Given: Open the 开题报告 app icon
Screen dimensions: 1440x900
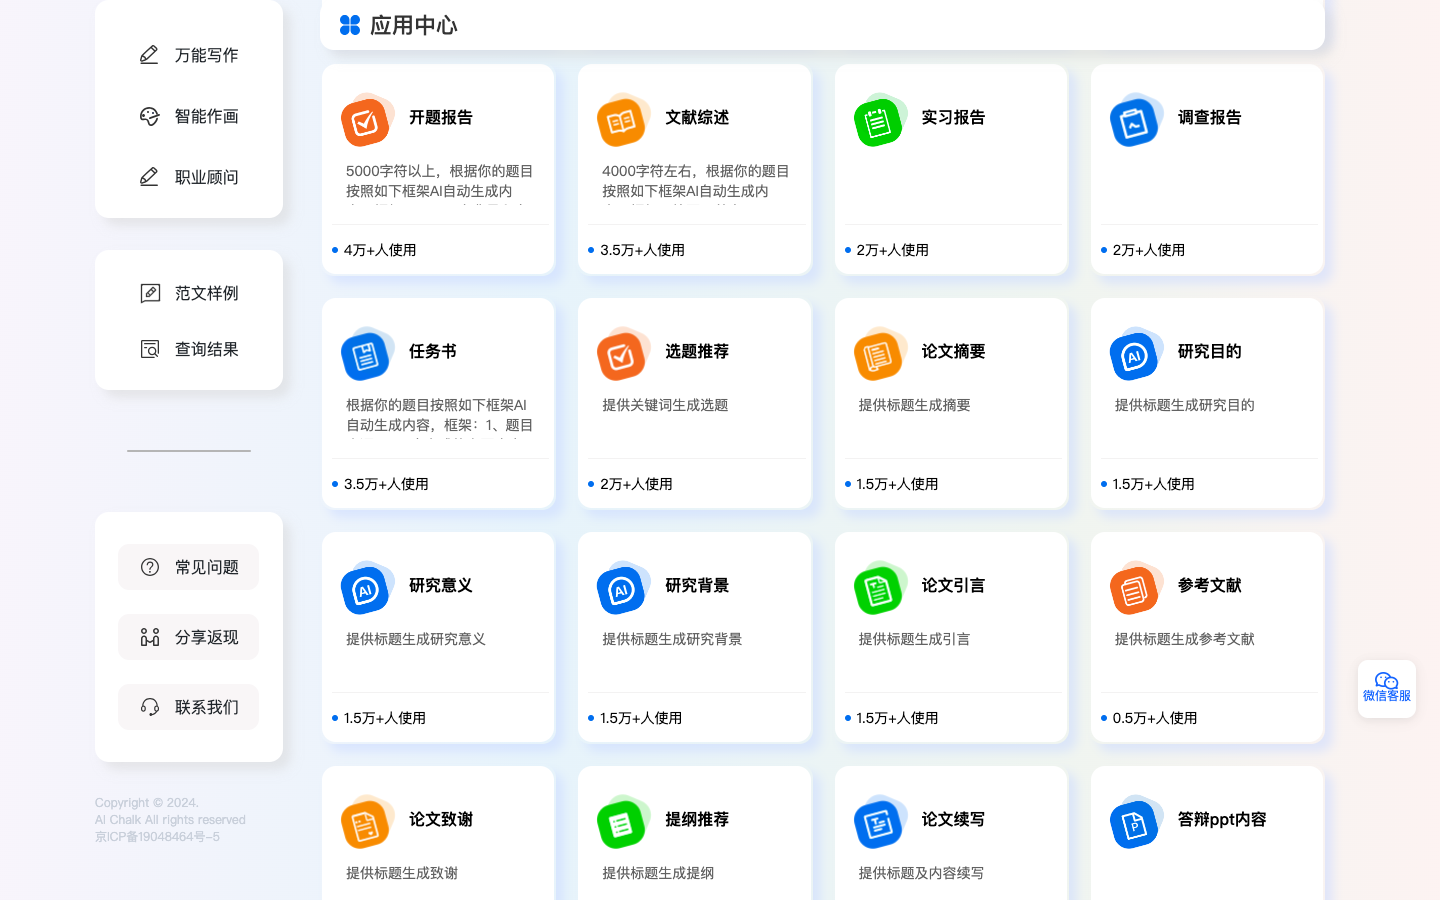Looking at the screenshot, I should coord(367,121).
